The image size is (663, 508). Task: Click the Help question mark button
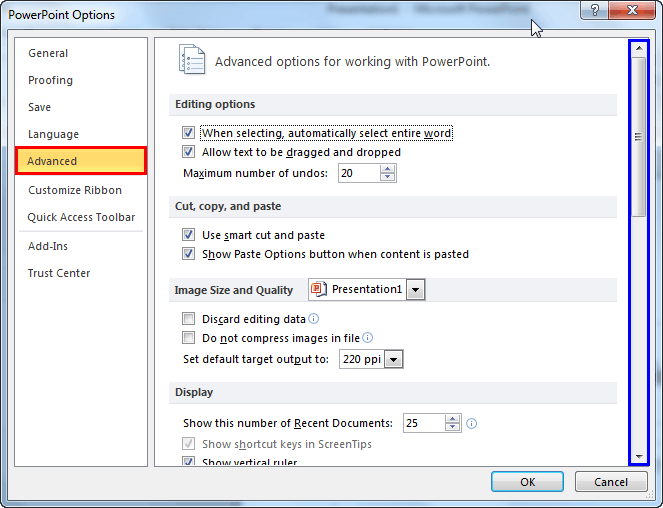click(x=595, y=10)
